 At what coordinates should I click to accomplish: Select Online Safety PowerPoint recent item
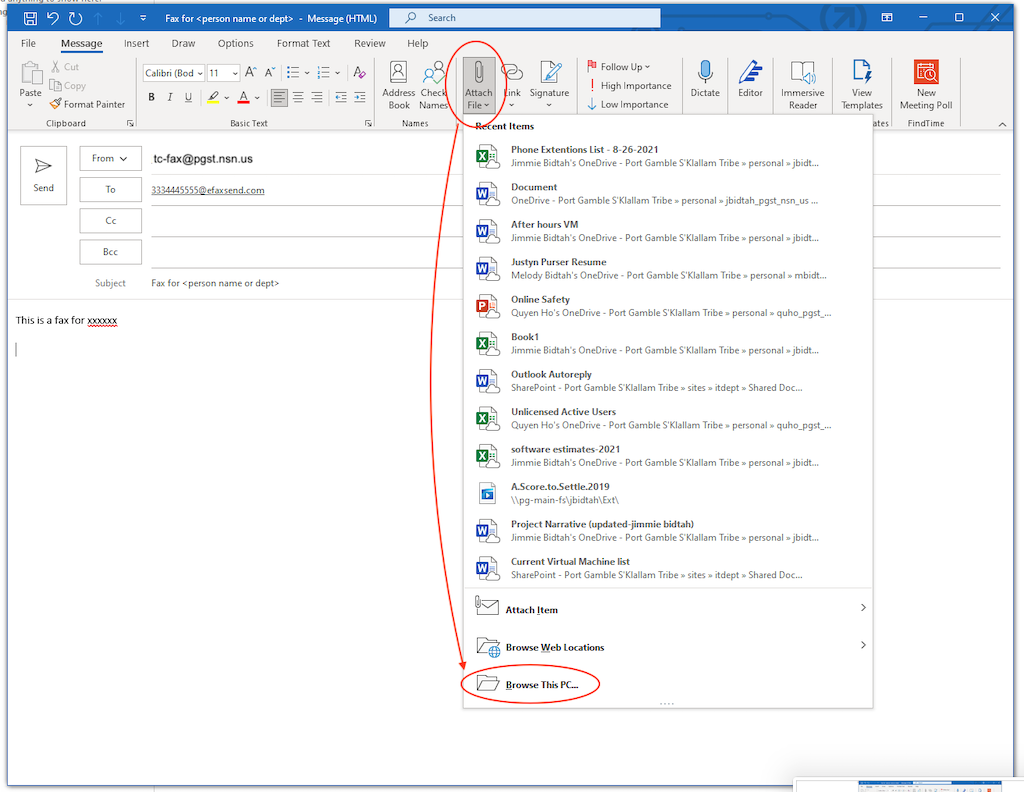point(667,306)
